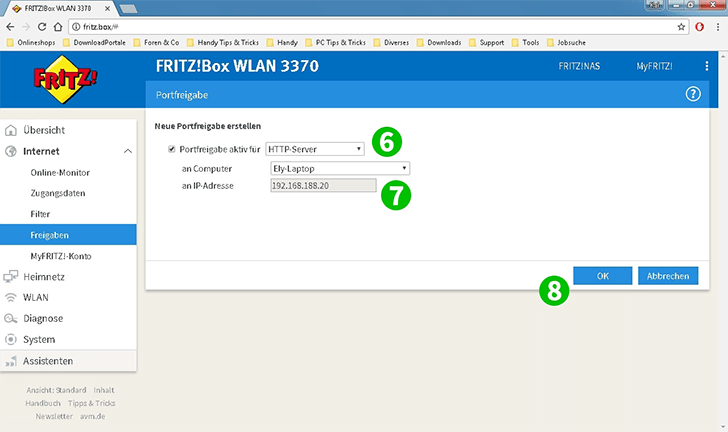Click the Ansicht: Standard link
The image size is (728, 432).
(56, 390)
